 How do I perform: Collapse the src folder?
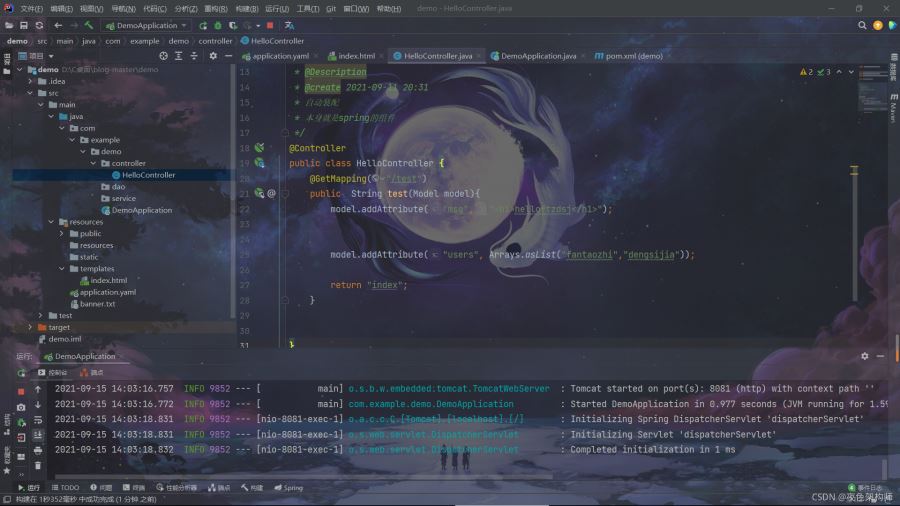(x=30, y=93)
